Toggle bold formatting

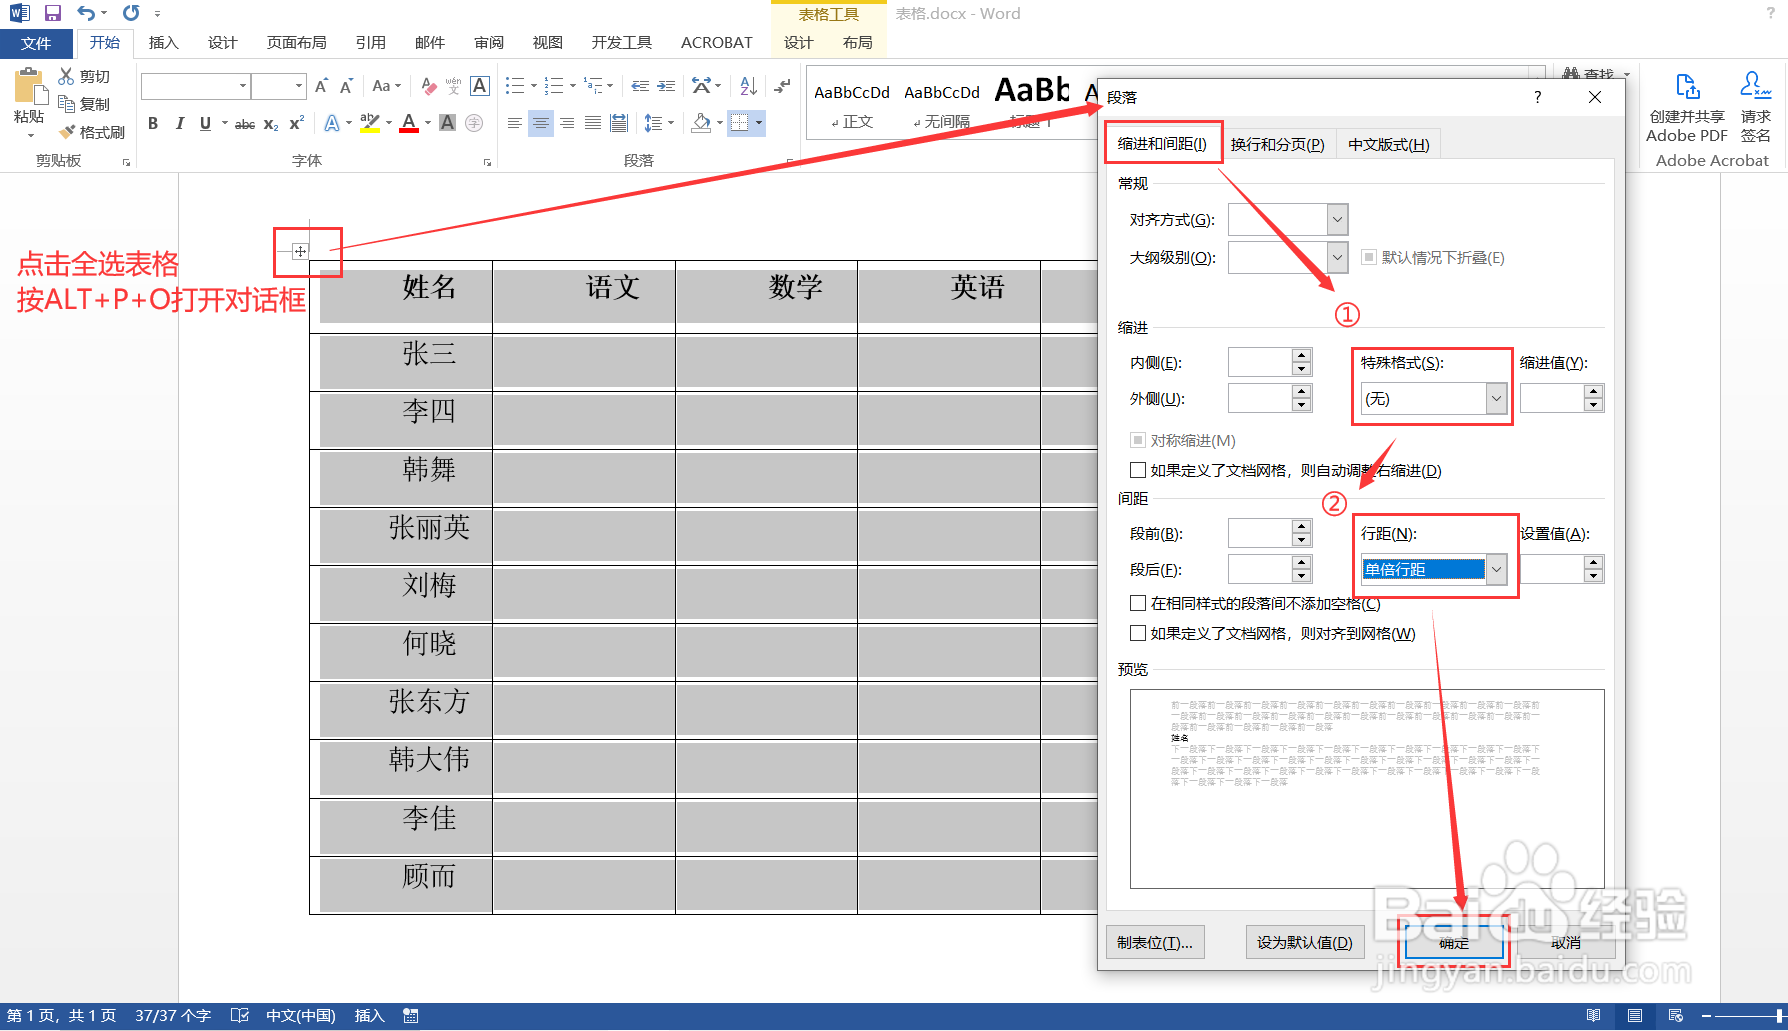(x=152, y=123)
